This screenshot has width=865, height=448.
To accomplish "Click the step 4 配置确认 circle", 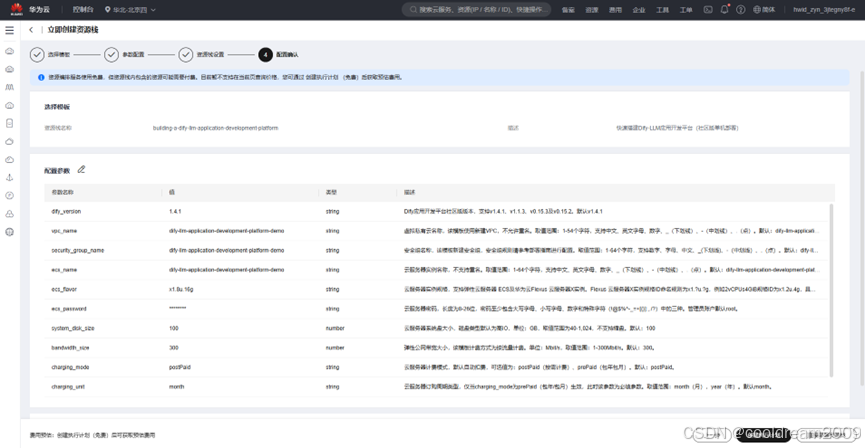I will click(x=265, y=55).
